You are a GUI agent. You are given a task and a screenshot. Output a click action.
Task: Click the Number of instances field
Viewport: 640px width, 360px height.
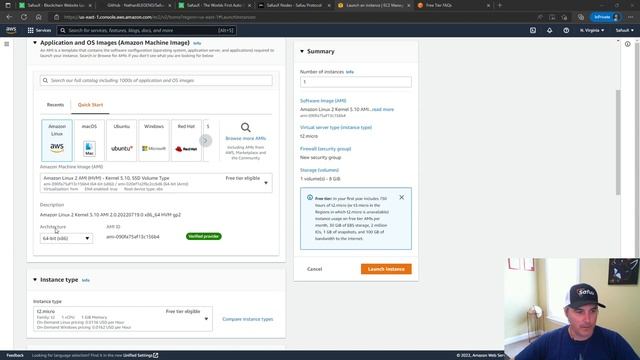tap(356, 82)
